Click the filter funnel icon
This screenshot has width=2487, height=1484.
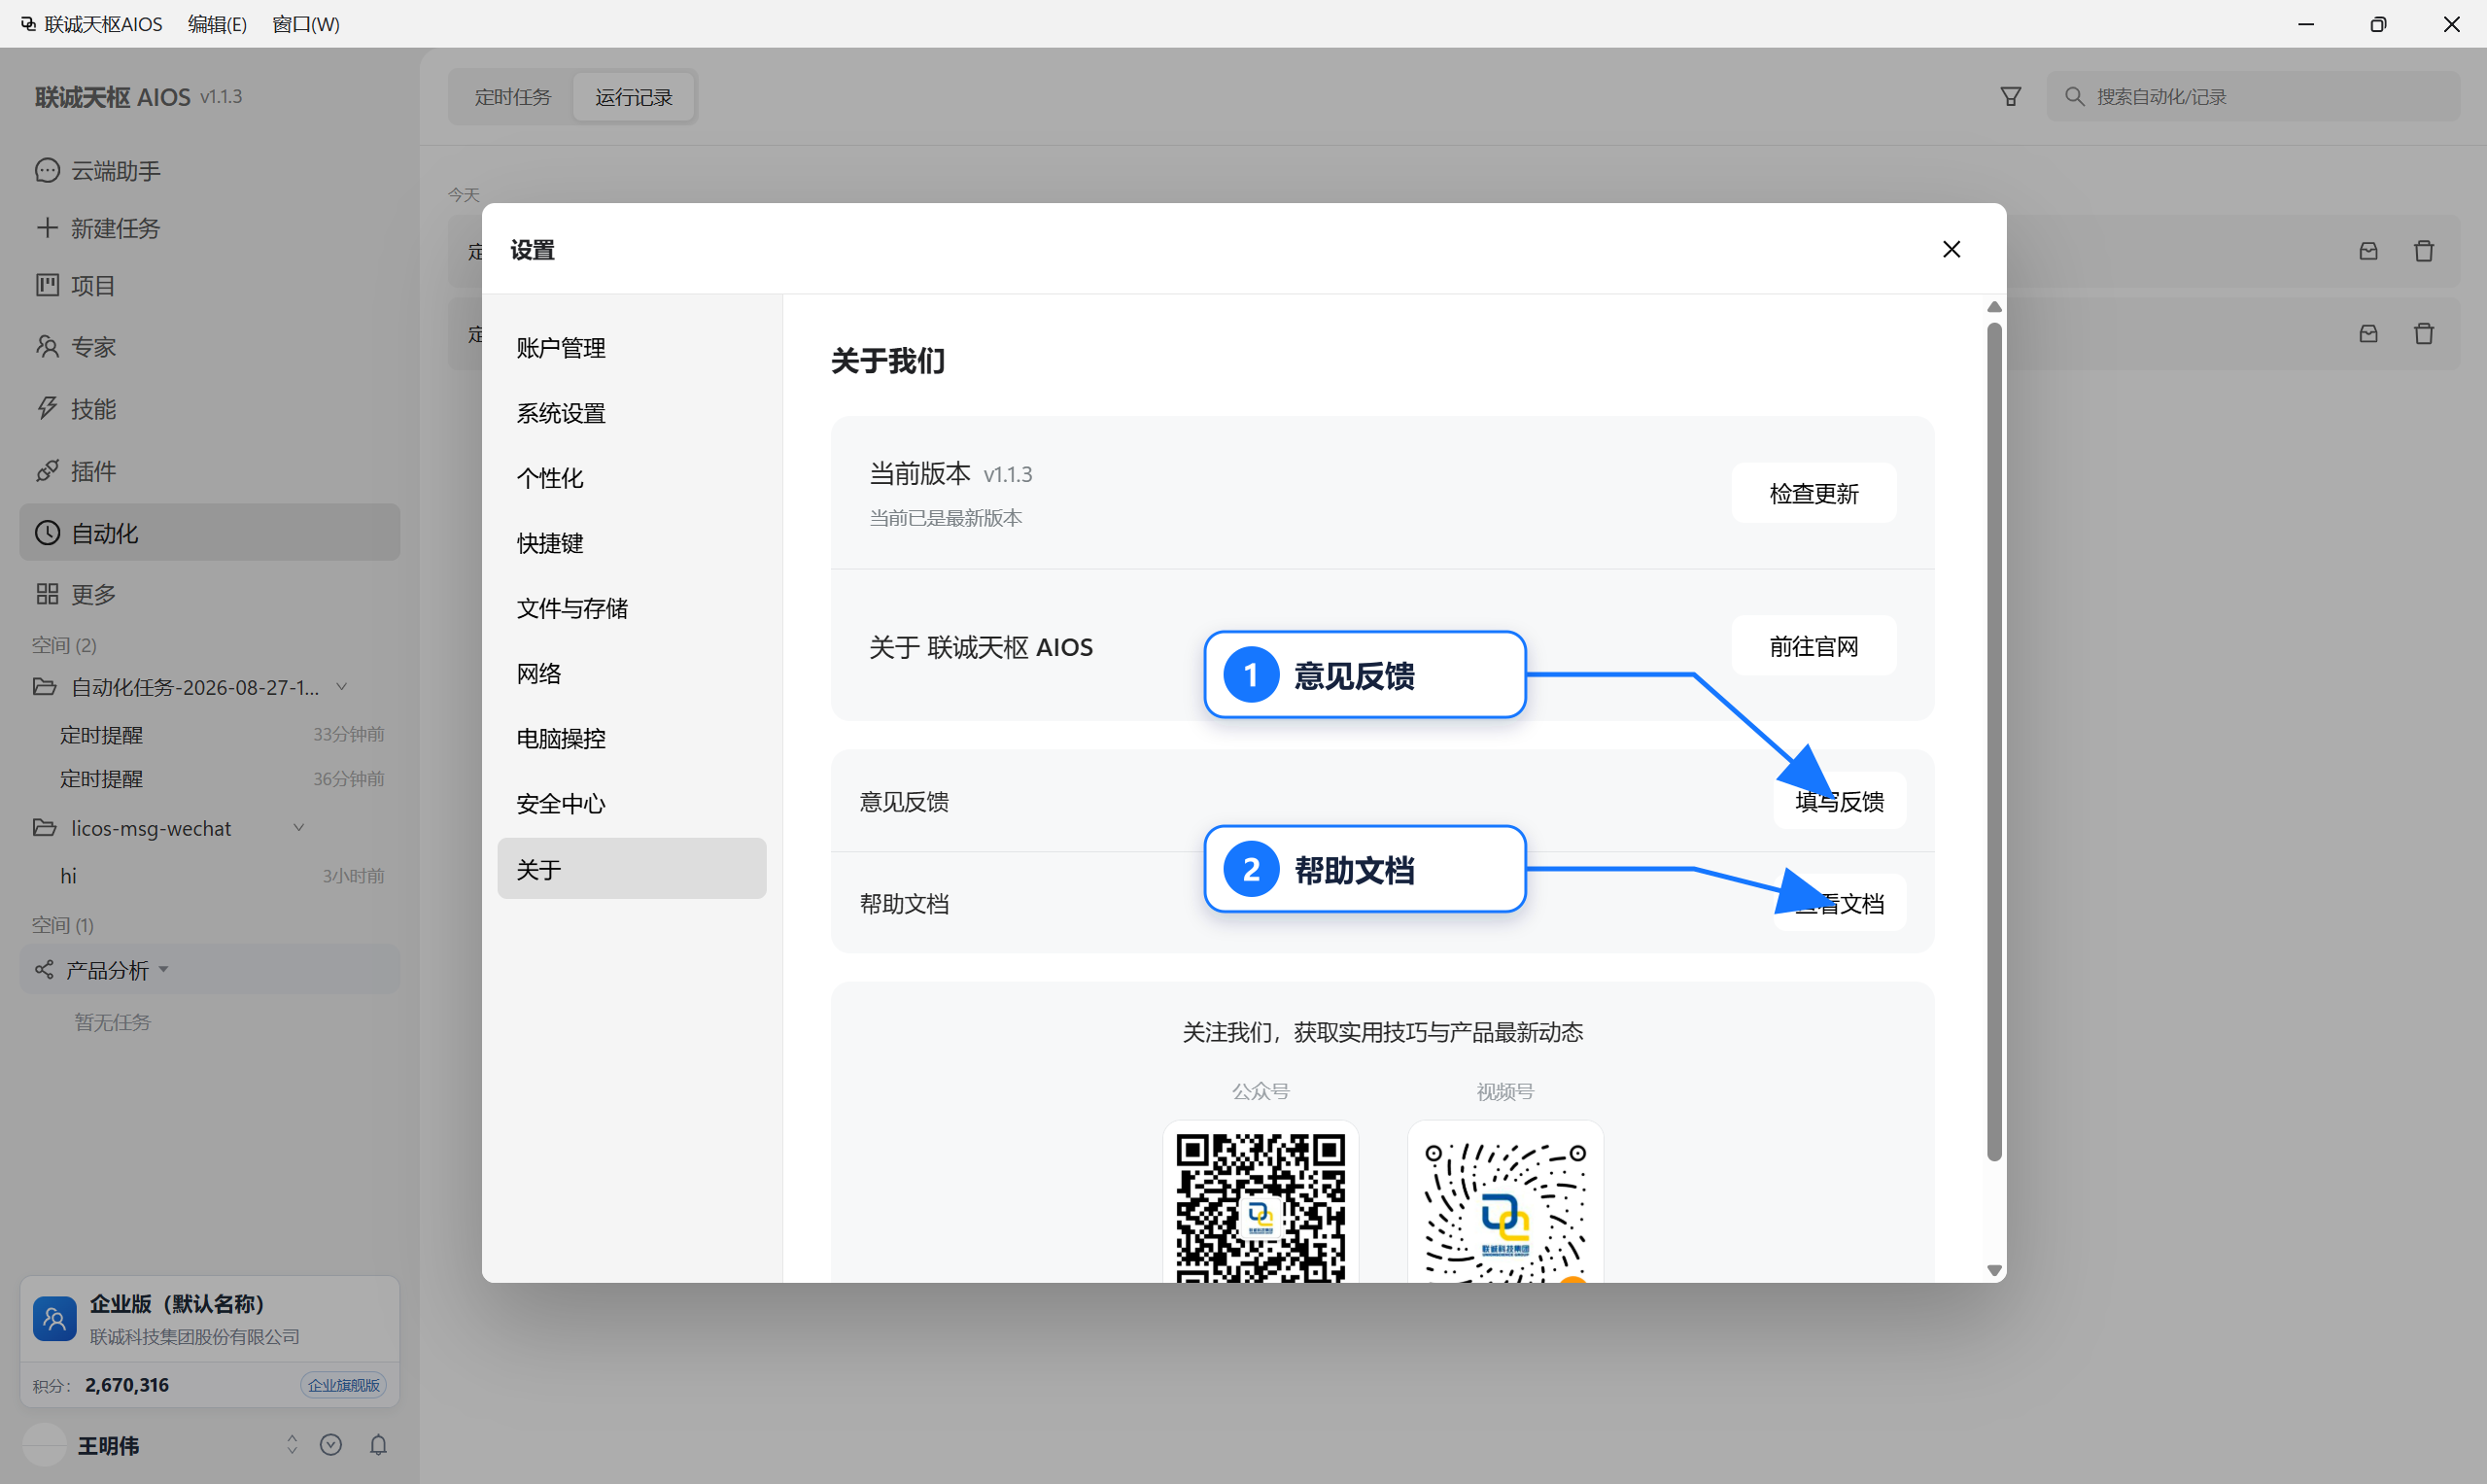[x=2010, y=97]
